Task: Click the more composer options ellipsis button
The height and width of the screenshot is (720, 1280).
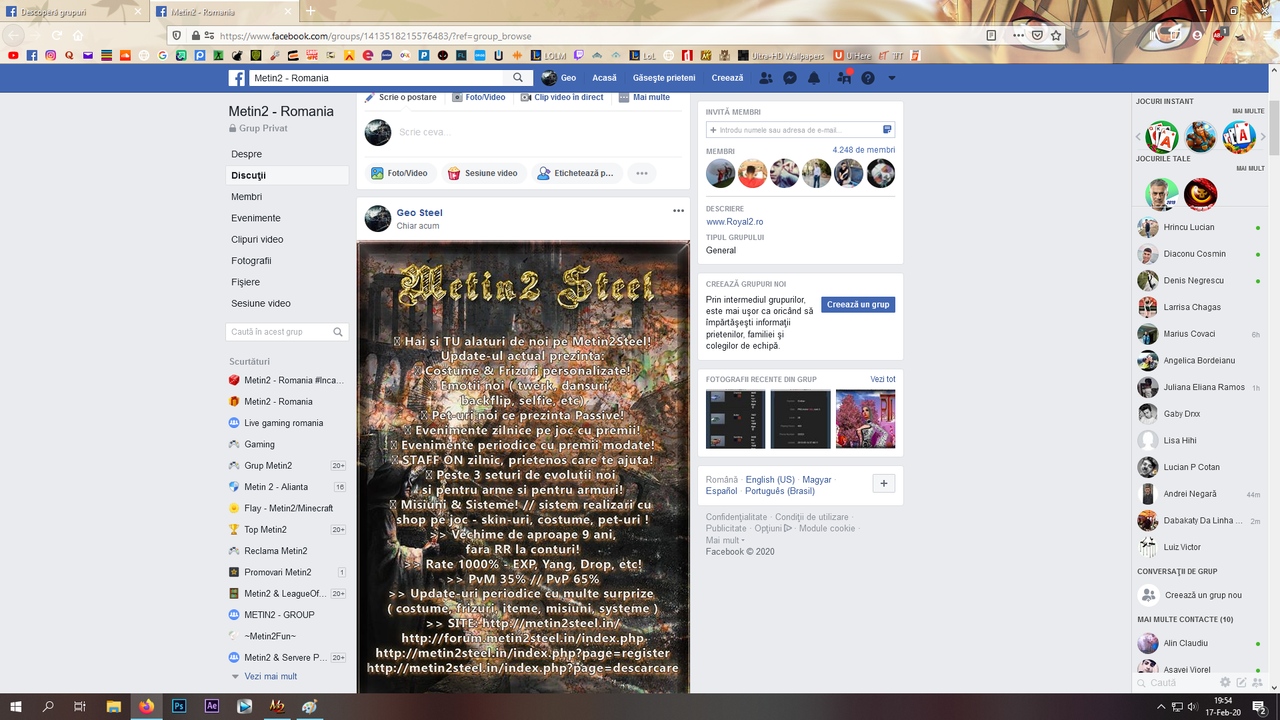Action: click(x=642, y=173)
